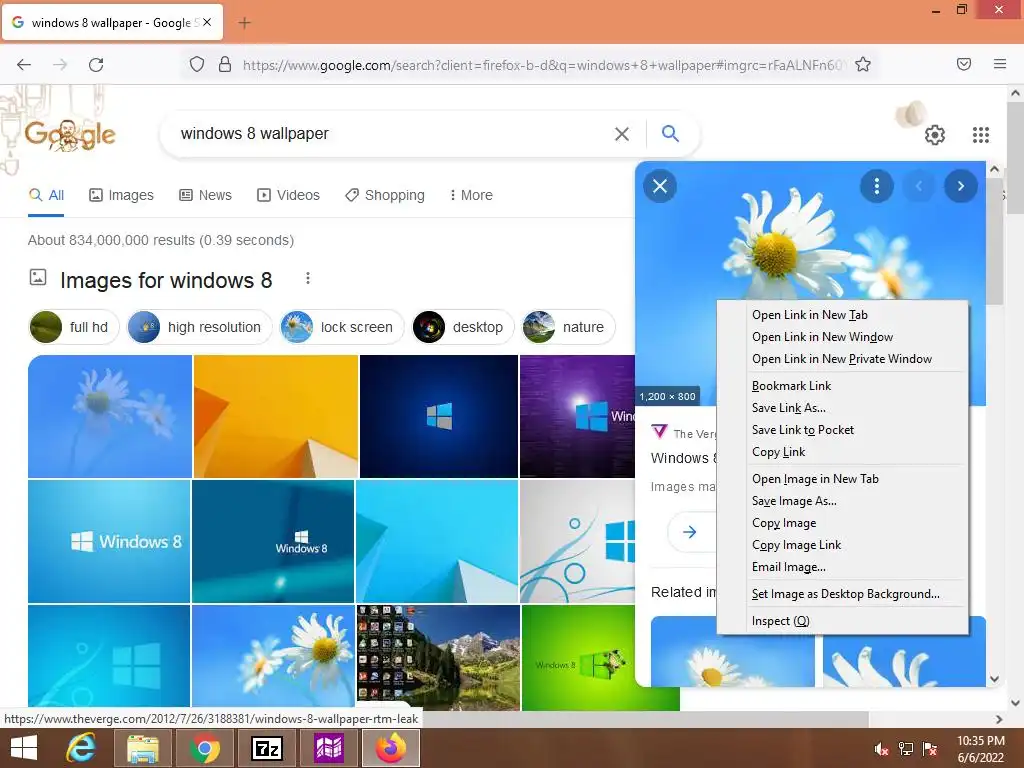This screenshot has height=768, width=1024.
Task: Open the tracking protection shield icon
Action: 197,64
